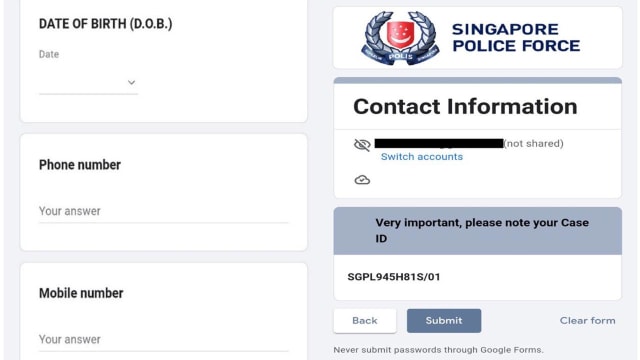Click the 'Never submit passwords' notice text
Viewport: 640px width, 360px height.
point(438,350)
